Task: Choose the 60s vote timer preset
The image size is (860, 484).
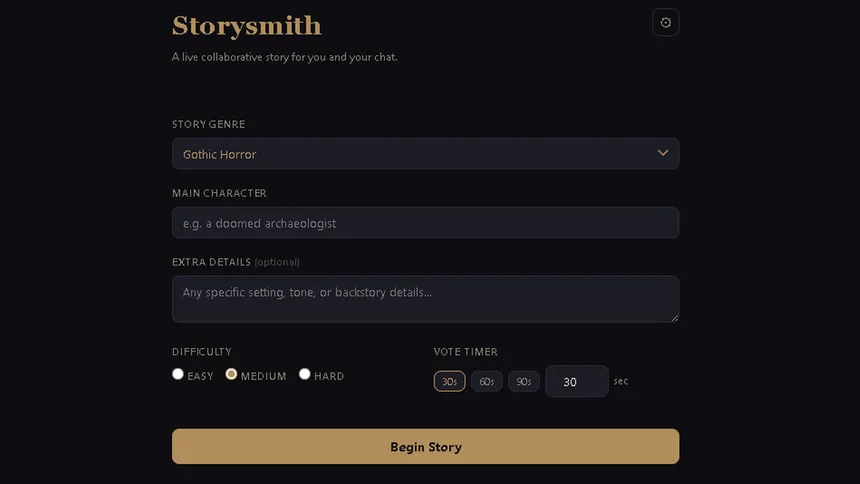Action: 486,381
